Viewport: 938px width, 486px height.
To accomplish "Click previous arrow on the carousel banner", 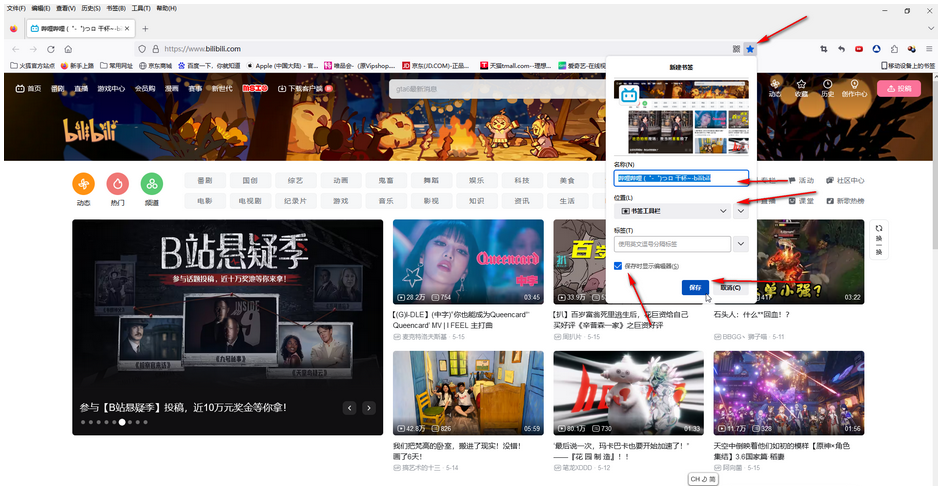I will (350, 408).
